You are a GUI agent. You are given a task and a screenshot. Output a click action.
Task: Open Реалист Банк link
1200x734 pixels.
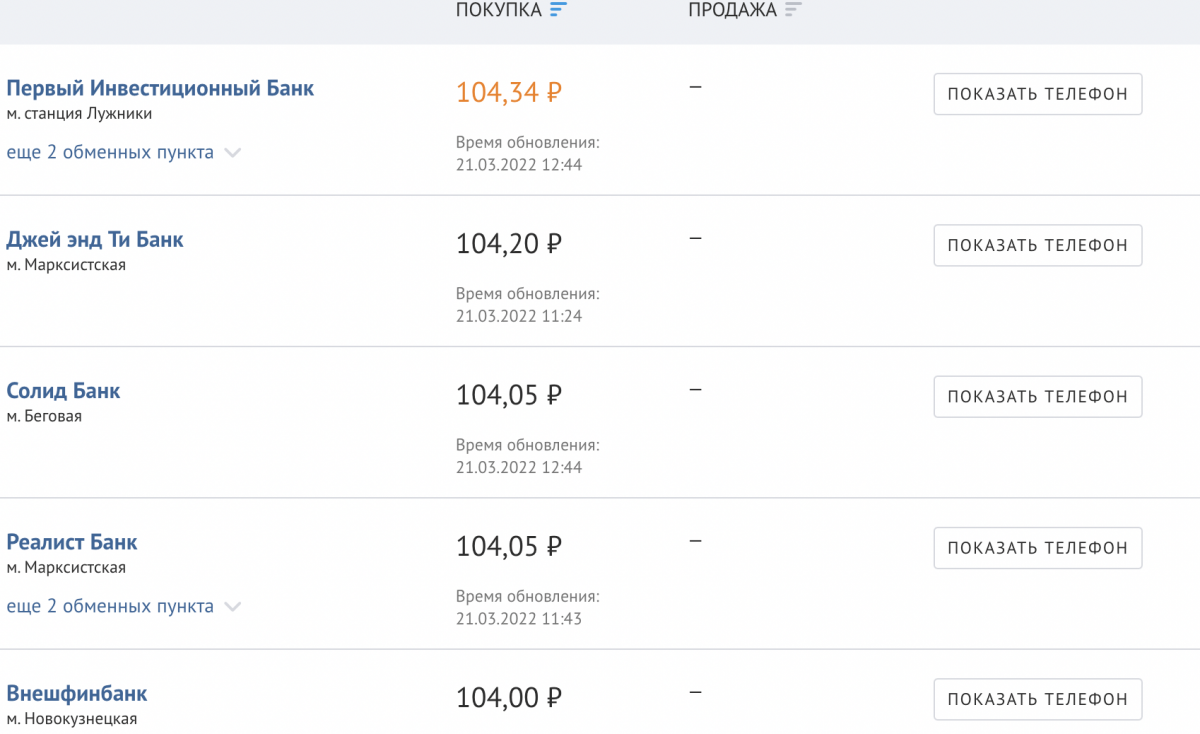(x=72, y=542)
